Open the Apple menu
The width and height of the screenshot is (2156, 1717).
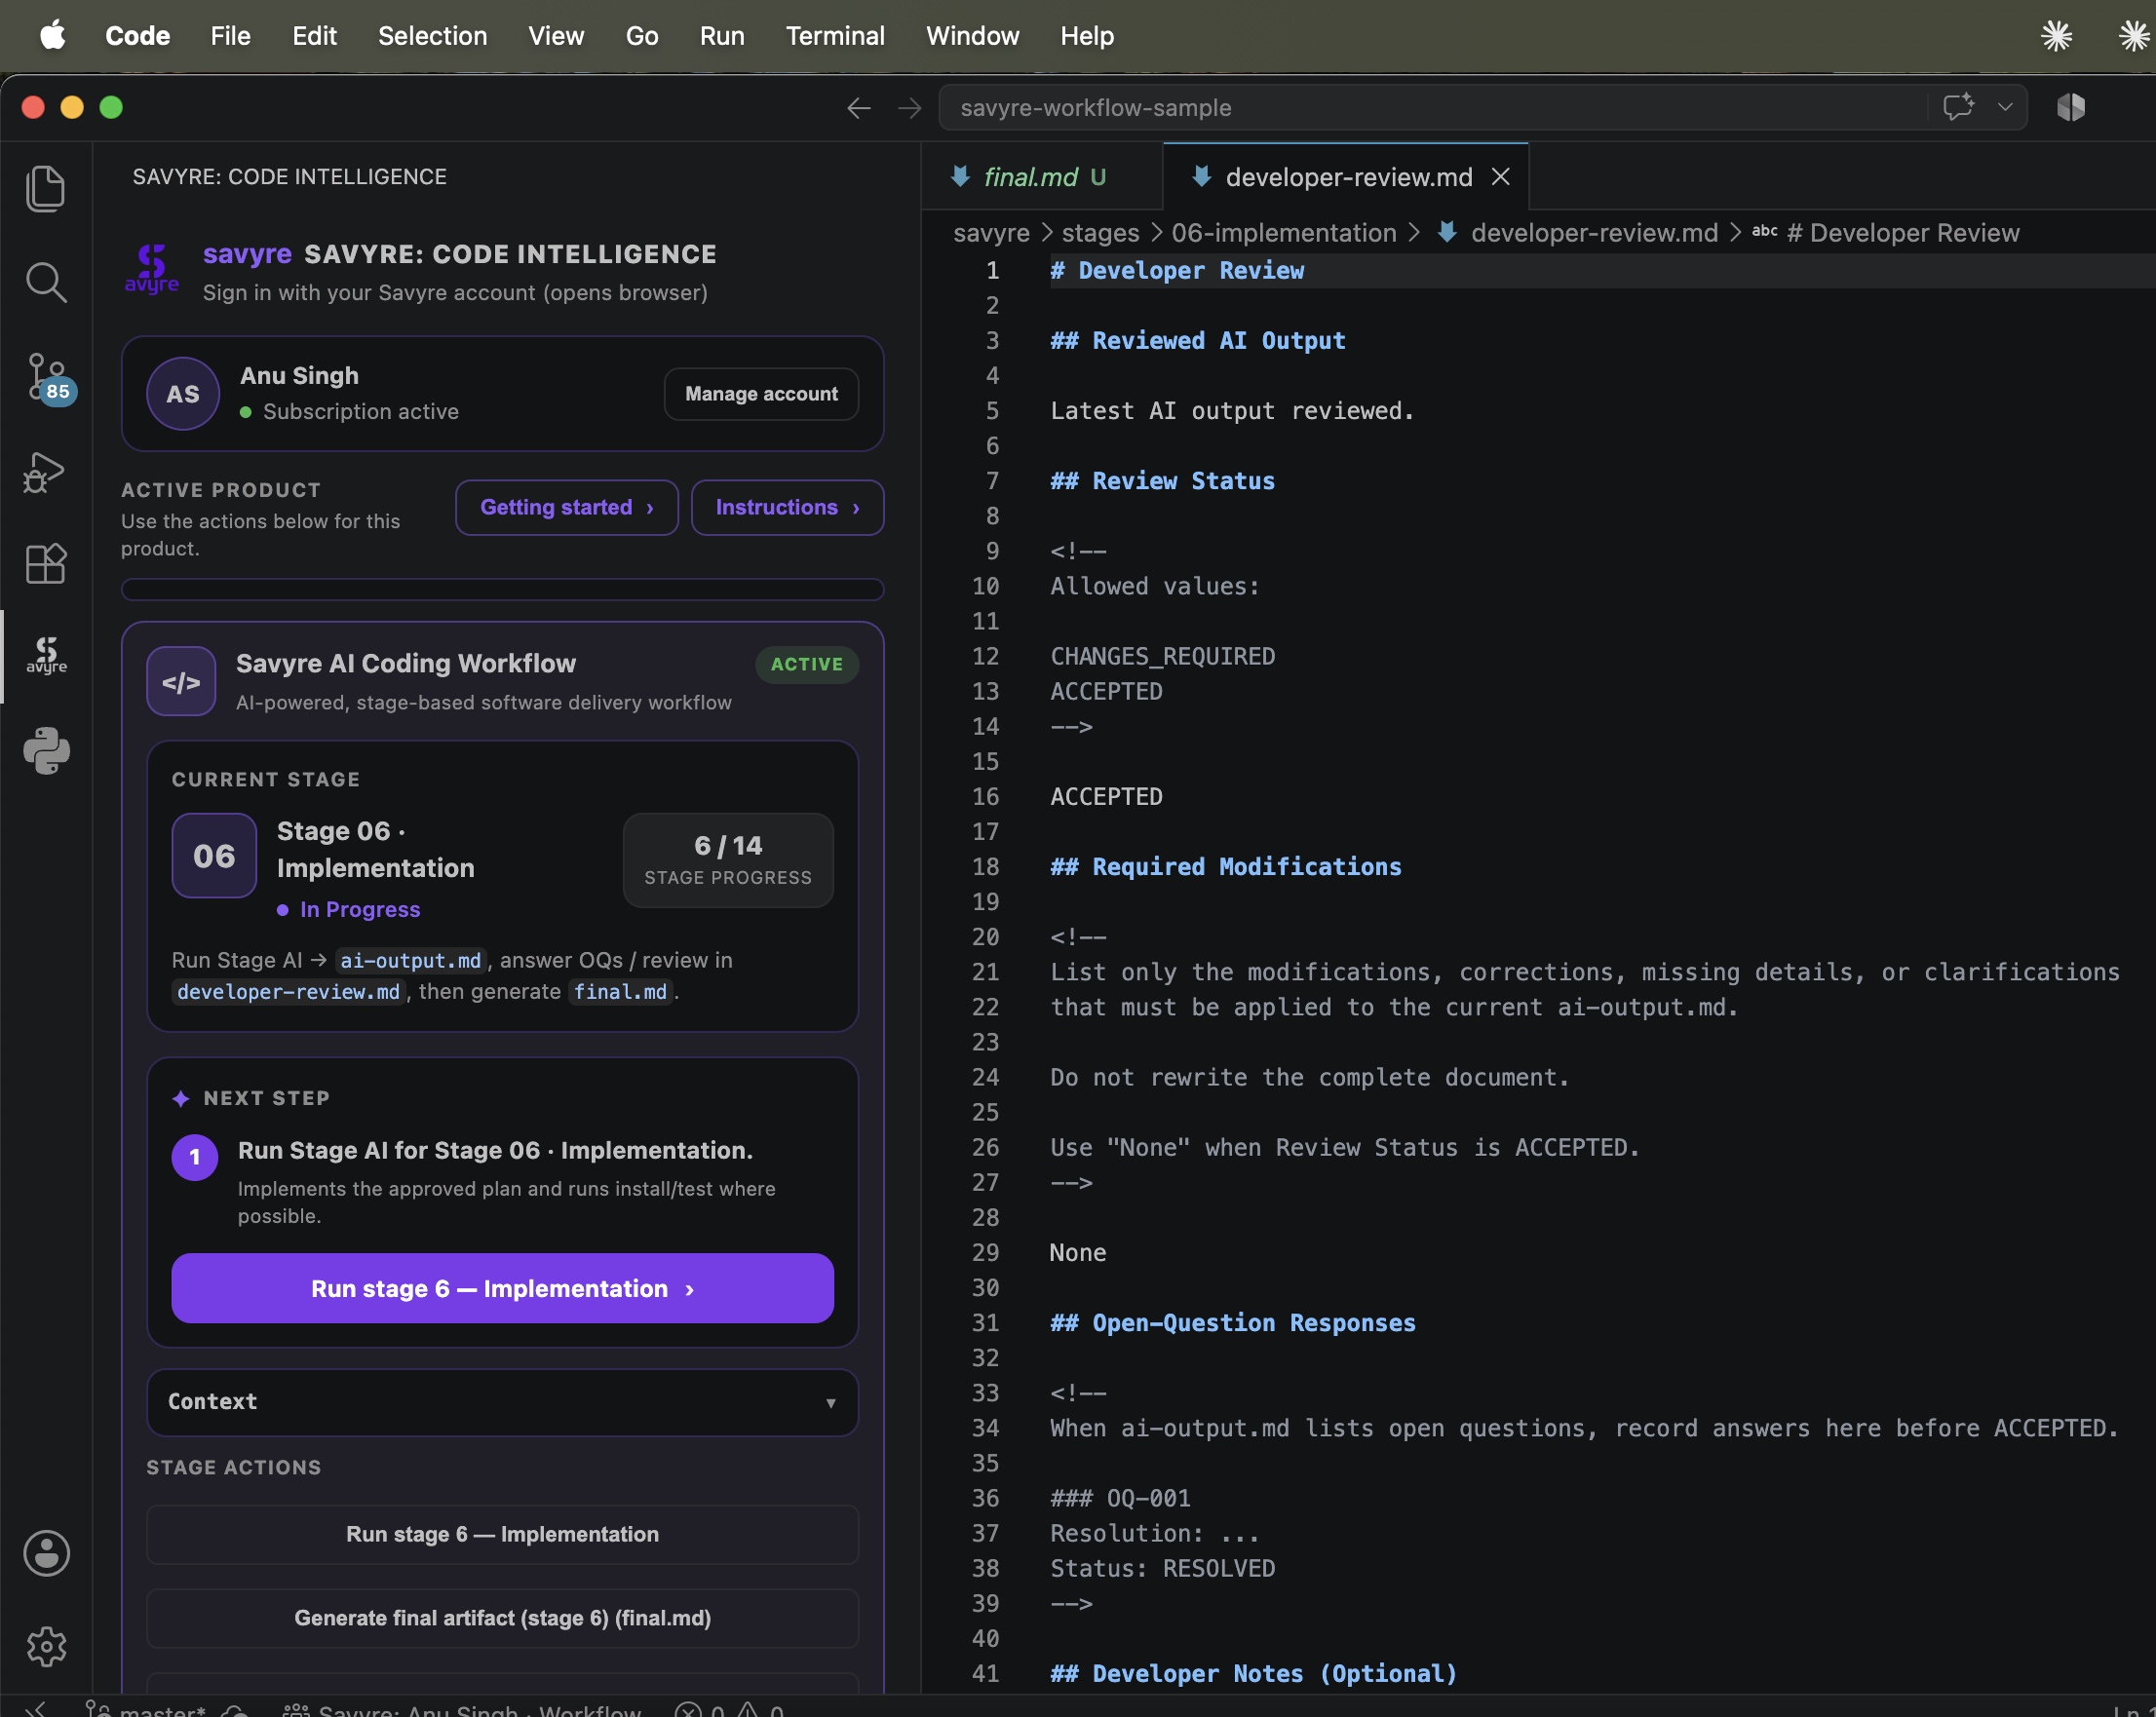(x=52, y=36)
